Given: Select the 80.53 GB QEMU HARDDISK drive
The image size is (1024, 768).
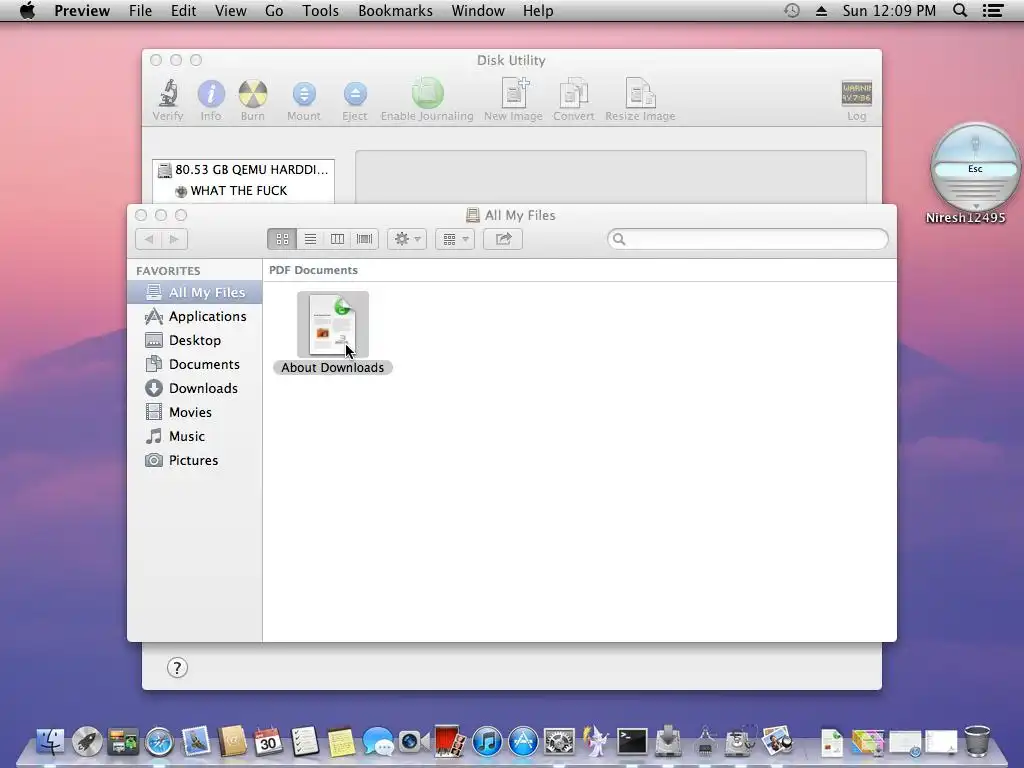Looking at the screenshot, I should [x=244, y=170].
